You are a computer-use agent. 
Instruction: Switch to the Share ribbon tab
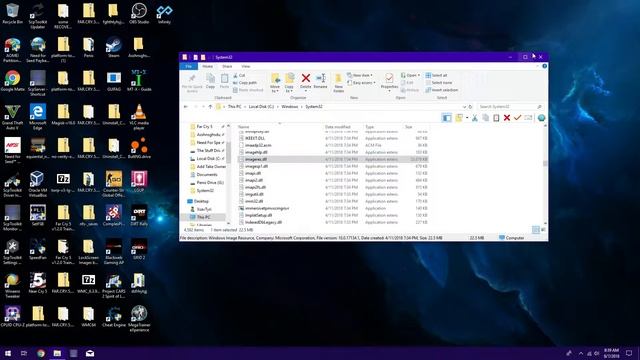click(x=227, y=66)
